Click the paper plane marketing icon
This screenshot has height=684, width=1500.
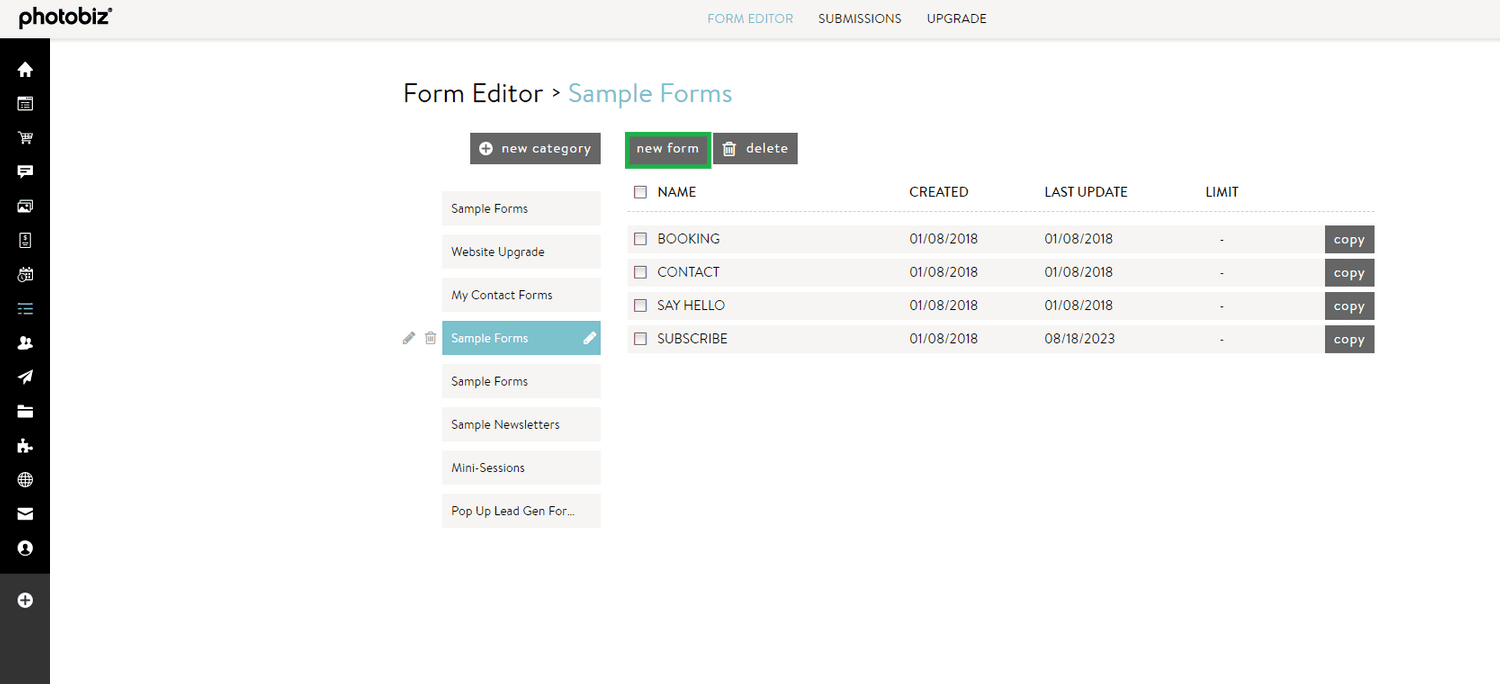(x=24, y=376)
